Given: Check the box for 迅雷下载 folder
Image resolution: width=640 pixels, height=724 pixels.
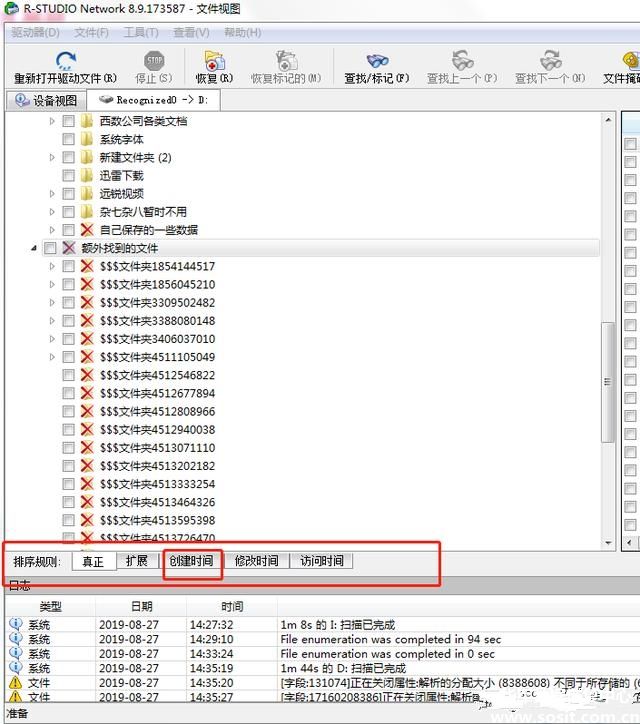Looking at the screenshot, I should click(x=68, y=175).
